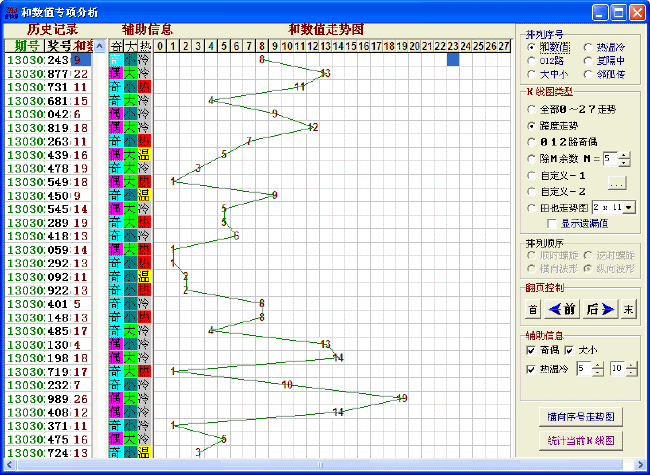Click the 奖号 column header

pos(59,45)
